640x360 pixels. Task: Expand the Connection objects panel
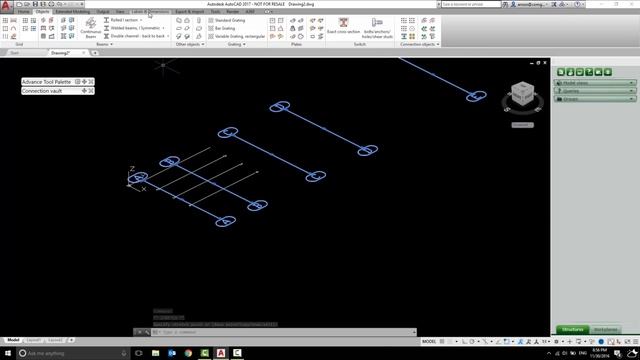click(x=420, y=44)
